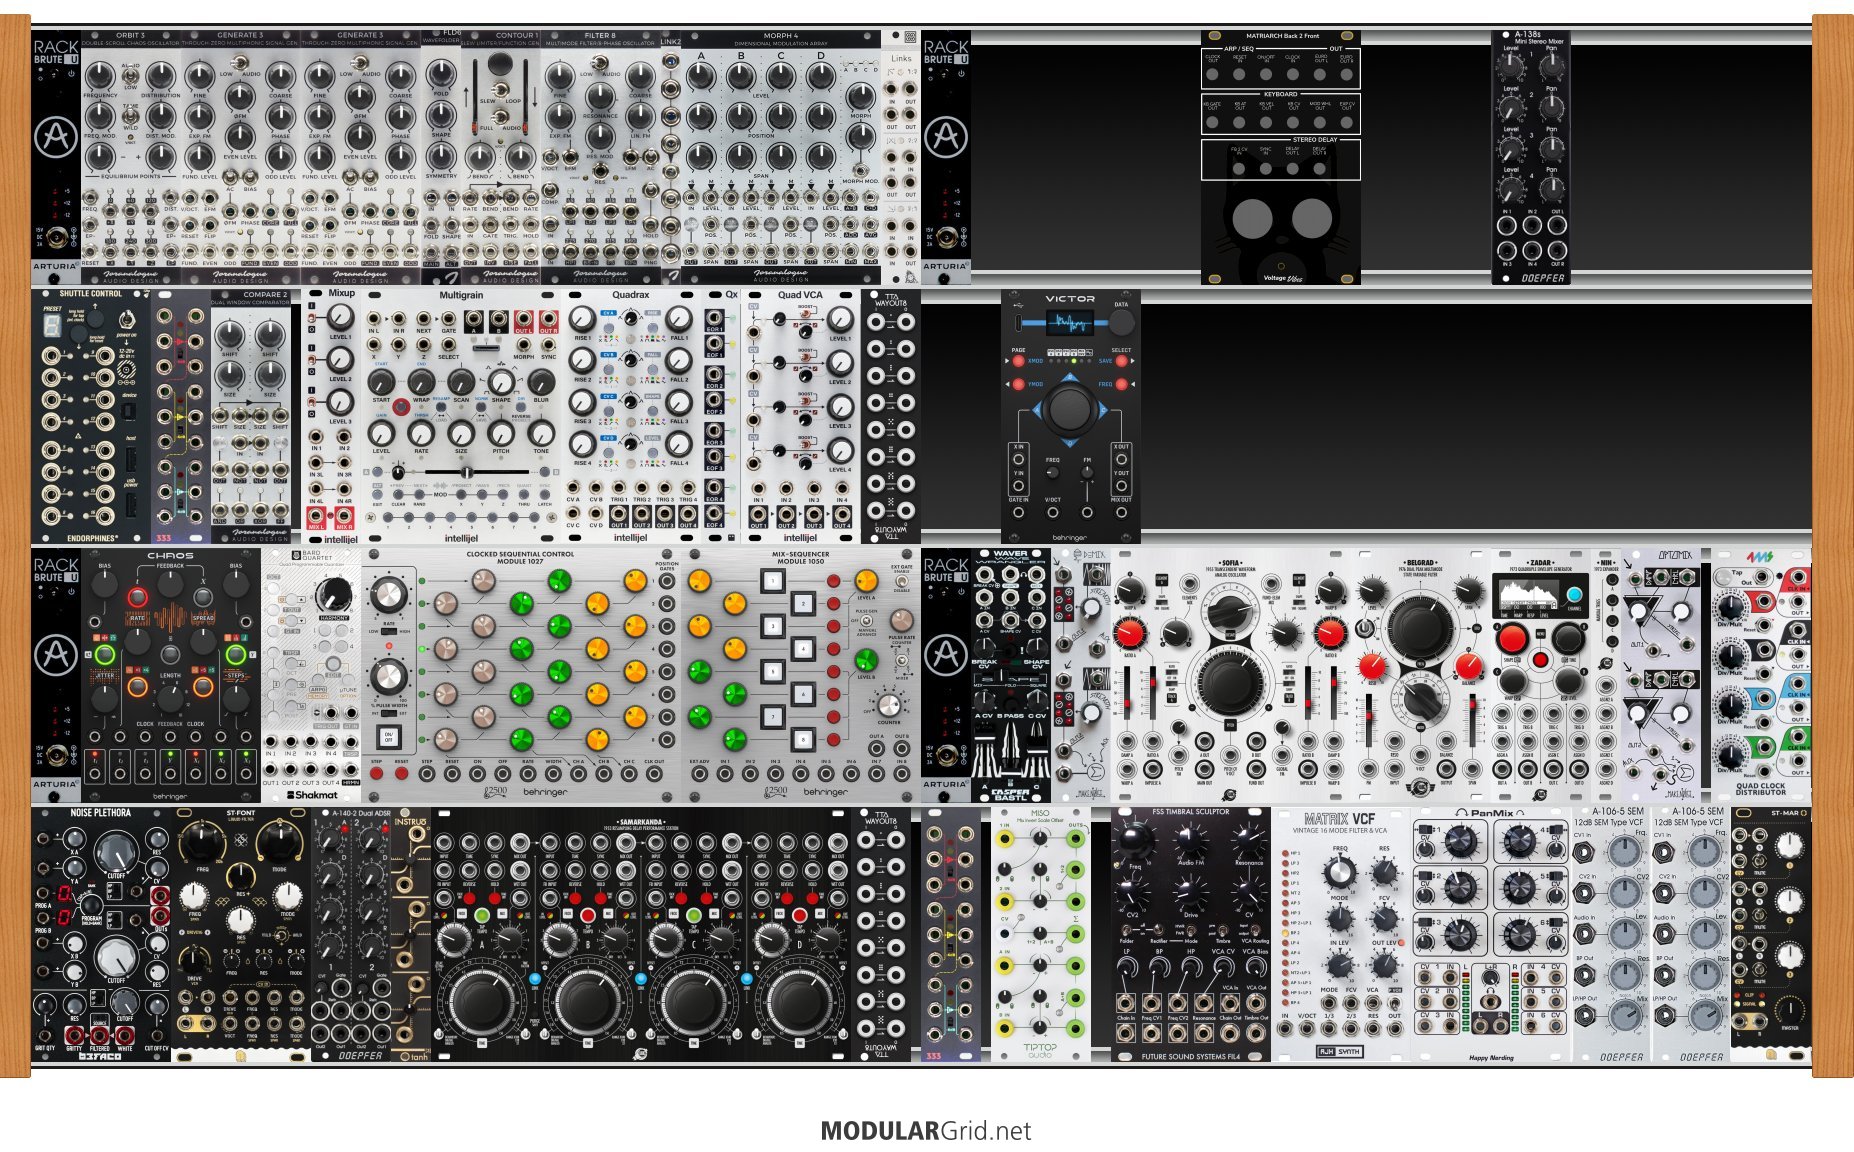Click the ON/OFF button on Module 1027

[x=389, y=737]
